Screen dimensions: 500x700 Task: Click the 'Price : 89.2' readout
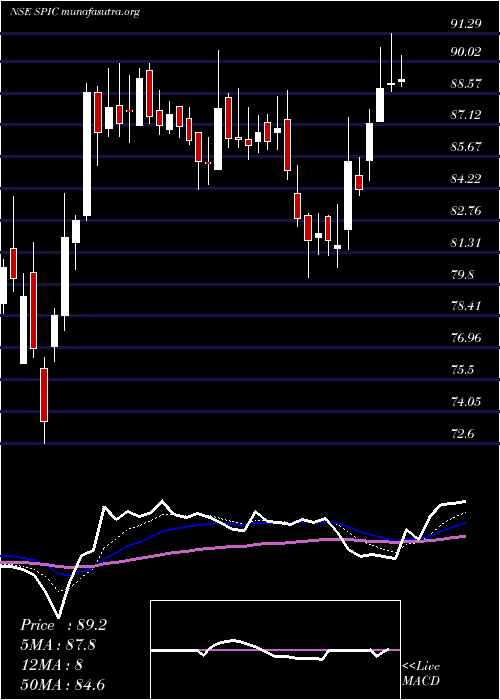tap(63, 625)
